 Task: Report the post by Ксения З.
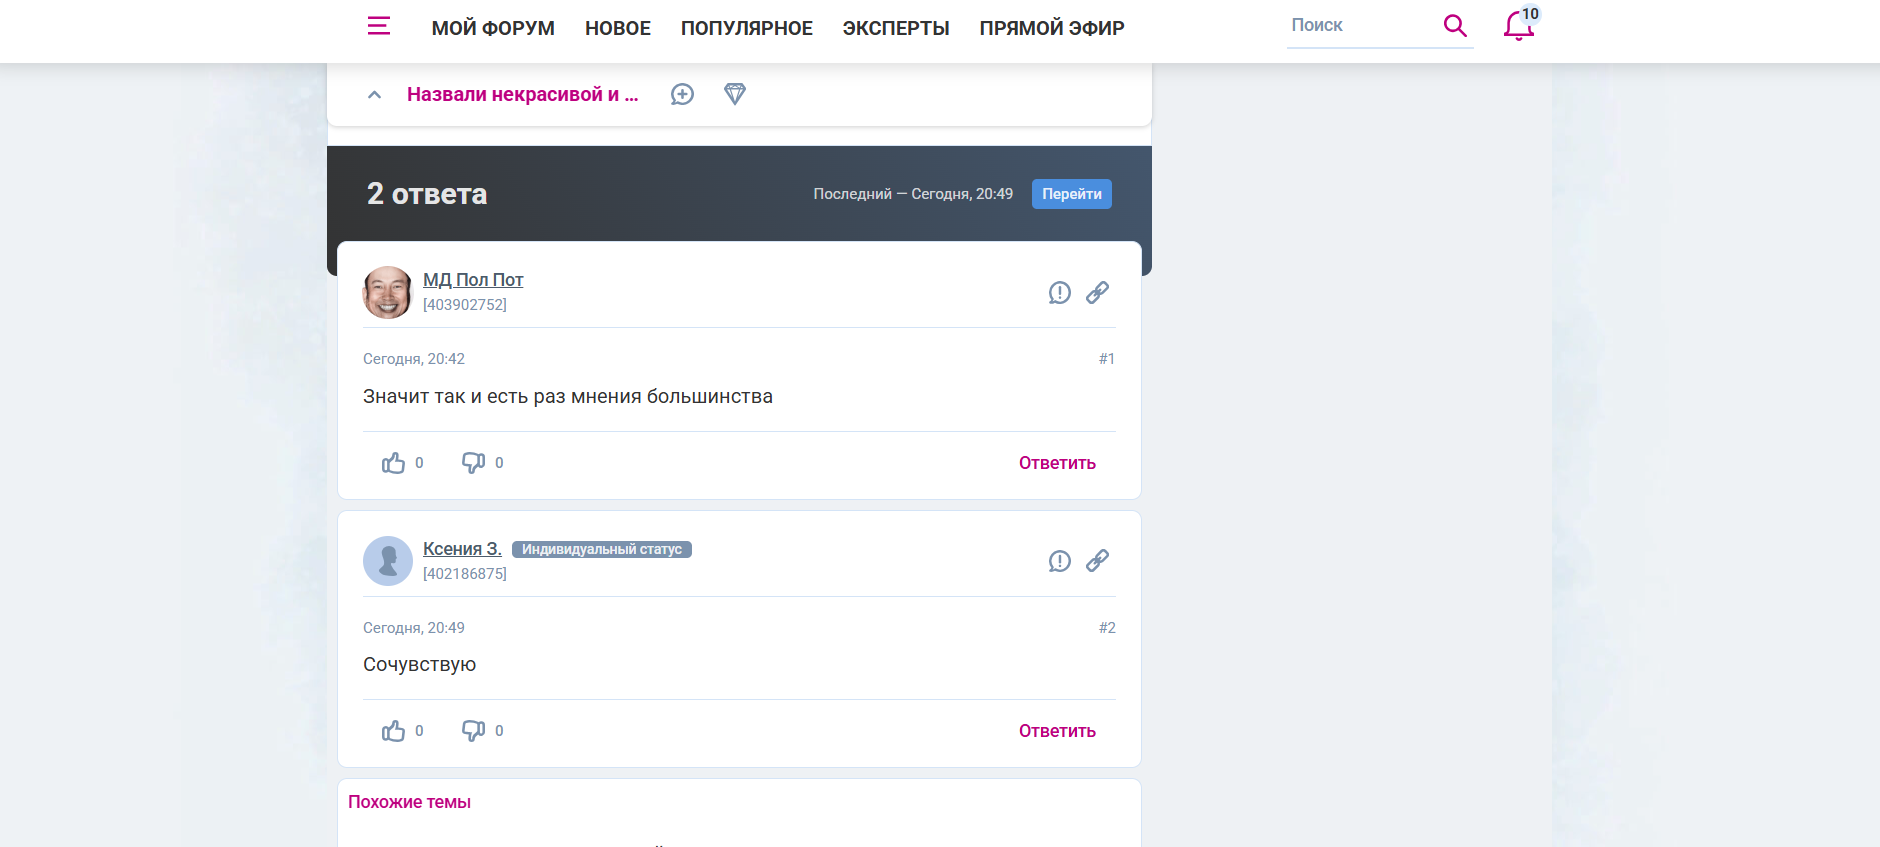click(1060, 561)
